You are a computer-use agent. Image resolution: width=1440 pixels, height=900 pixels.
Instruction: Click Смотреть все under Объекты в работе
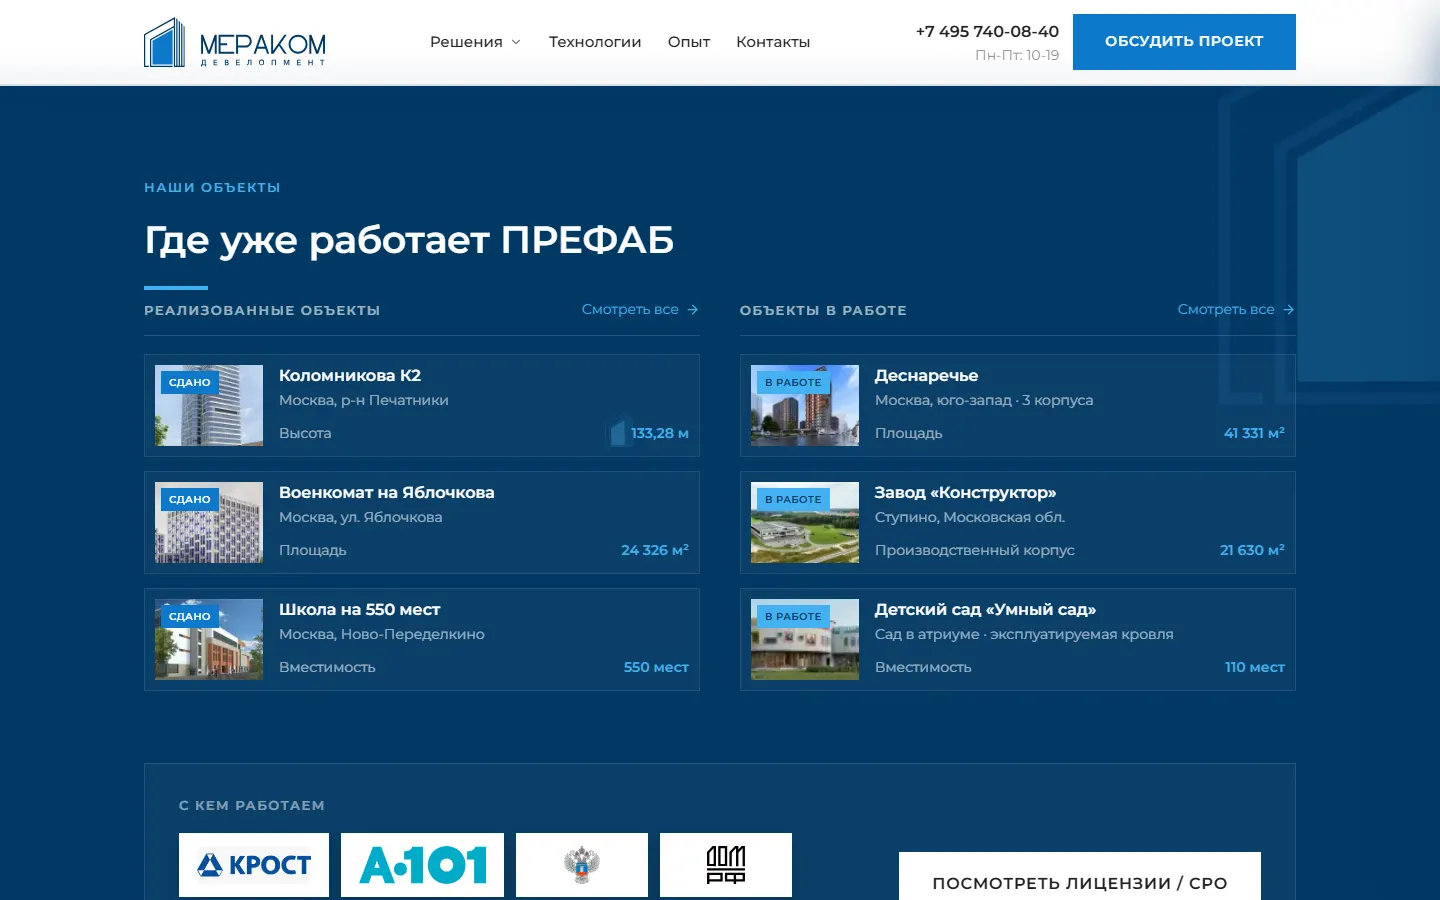1236,309
